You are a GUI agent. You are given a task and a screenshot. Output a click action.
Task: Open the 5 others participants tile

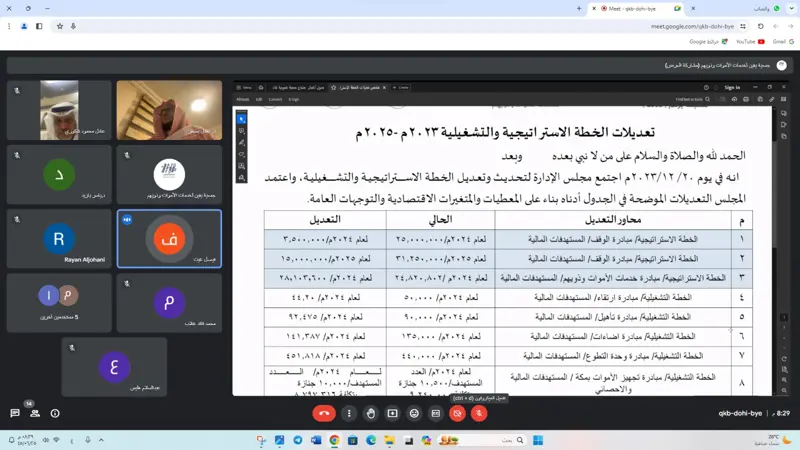59,303
